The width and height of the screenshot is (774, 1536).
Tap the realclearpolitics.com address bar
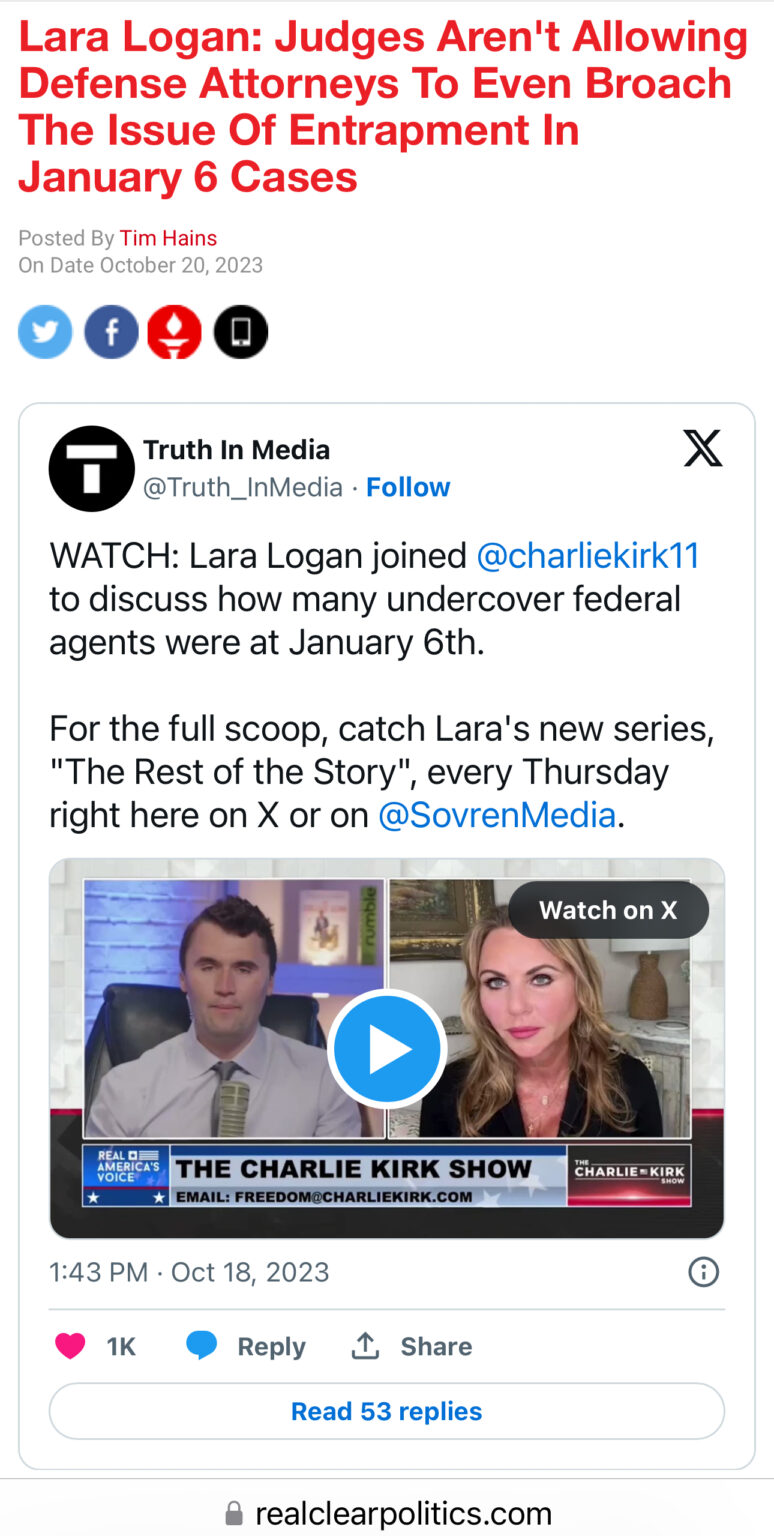(x=387, y=1513)
